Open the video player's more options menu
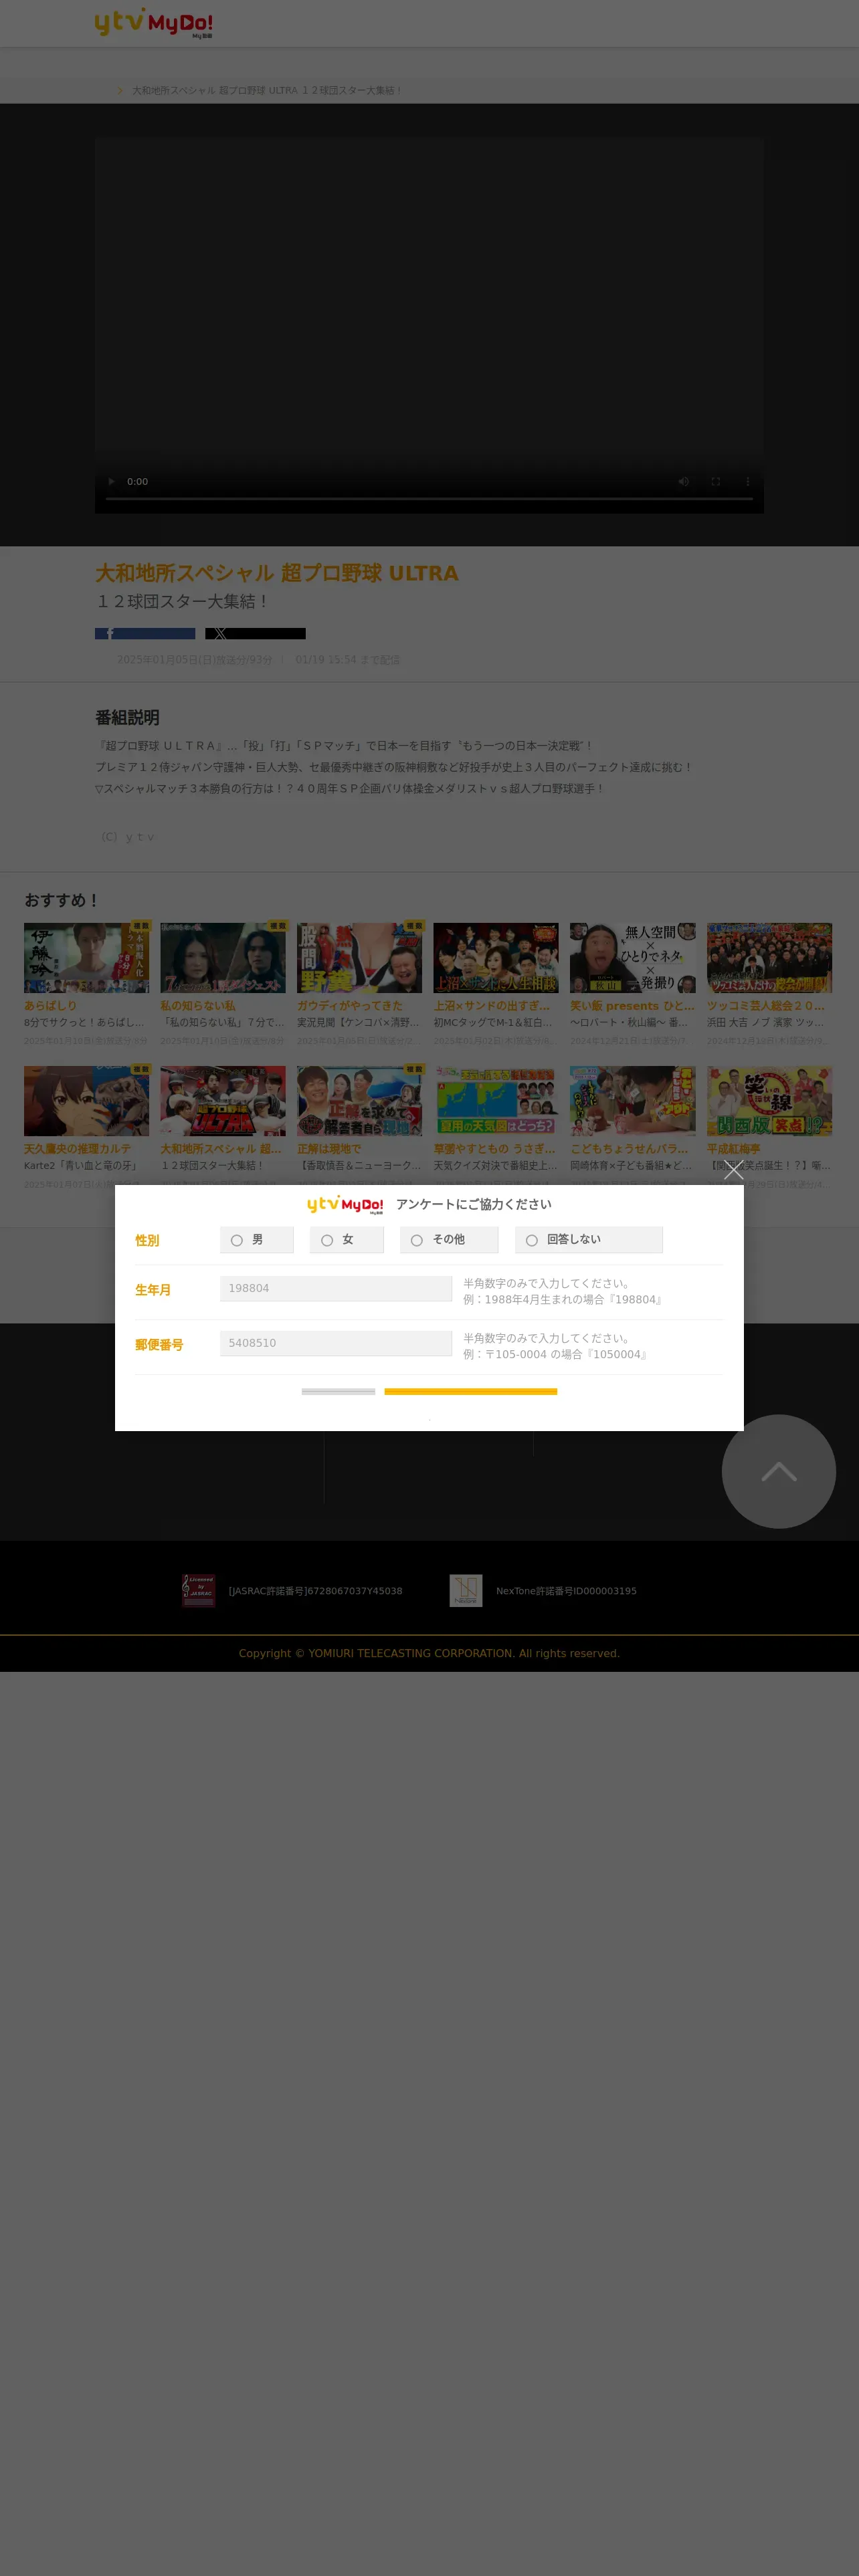 tap(747, 481)
